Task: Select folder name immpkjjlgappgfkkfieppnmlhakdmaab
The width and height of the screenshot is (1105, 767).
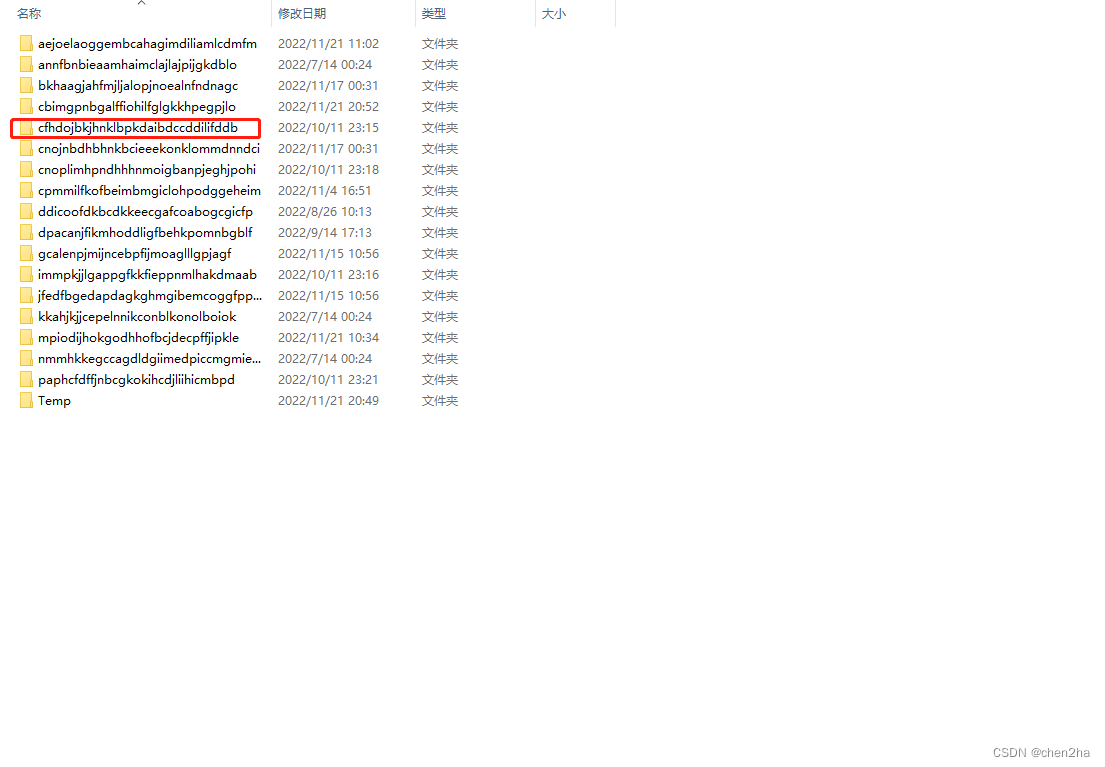Action: 147,275
